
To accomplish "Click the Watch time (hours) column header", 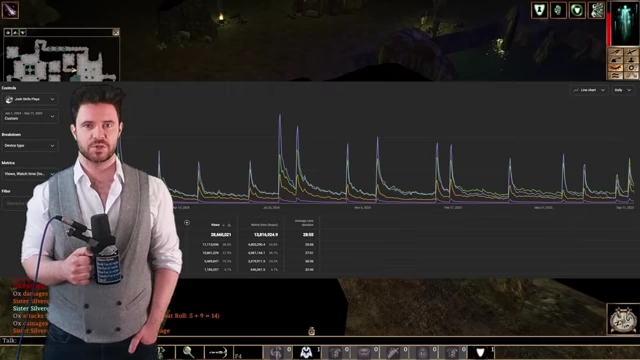I will [x=264, y=225].
